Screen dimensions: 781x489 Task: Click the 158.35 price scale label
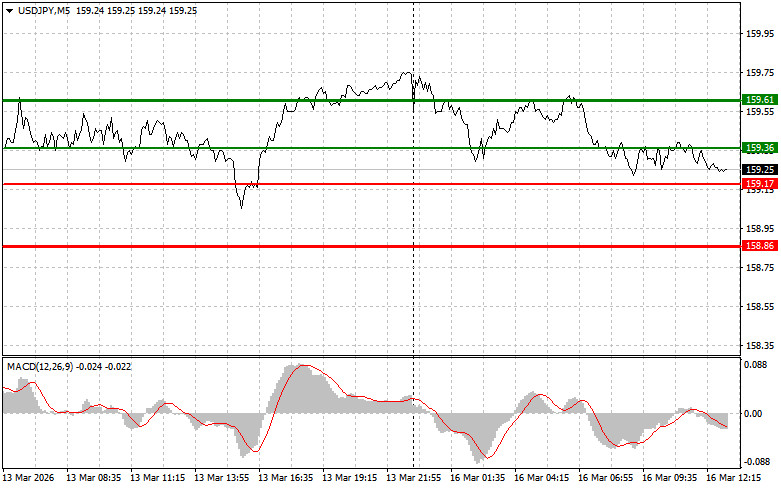tap(760, 346)
